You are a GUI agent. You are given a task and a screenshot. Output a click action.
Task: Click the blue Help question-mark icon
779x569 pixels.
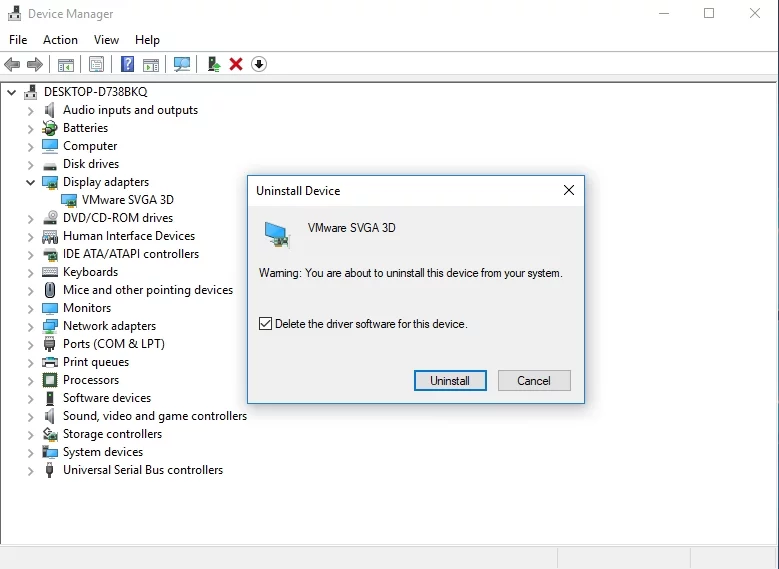click(128, 64)
